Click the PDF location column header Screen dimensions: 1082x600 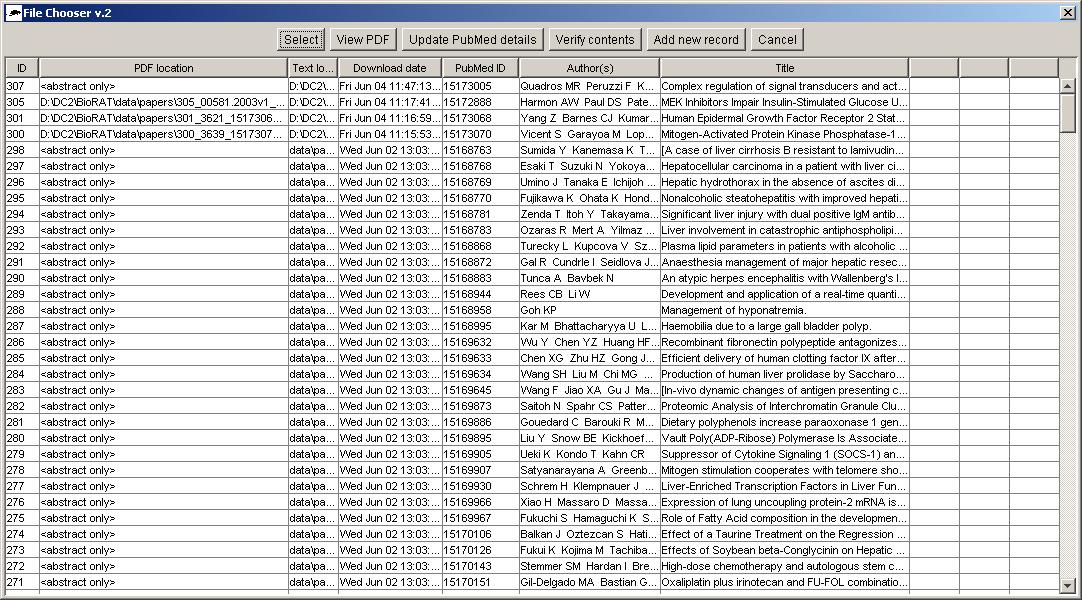[163, 68]
